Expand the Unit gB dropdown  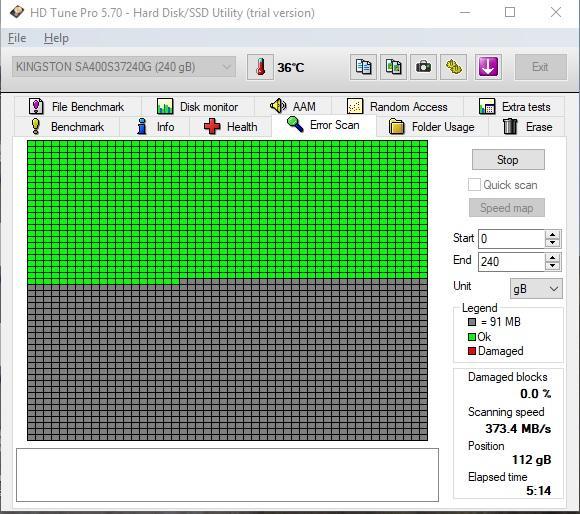[536, 288]
